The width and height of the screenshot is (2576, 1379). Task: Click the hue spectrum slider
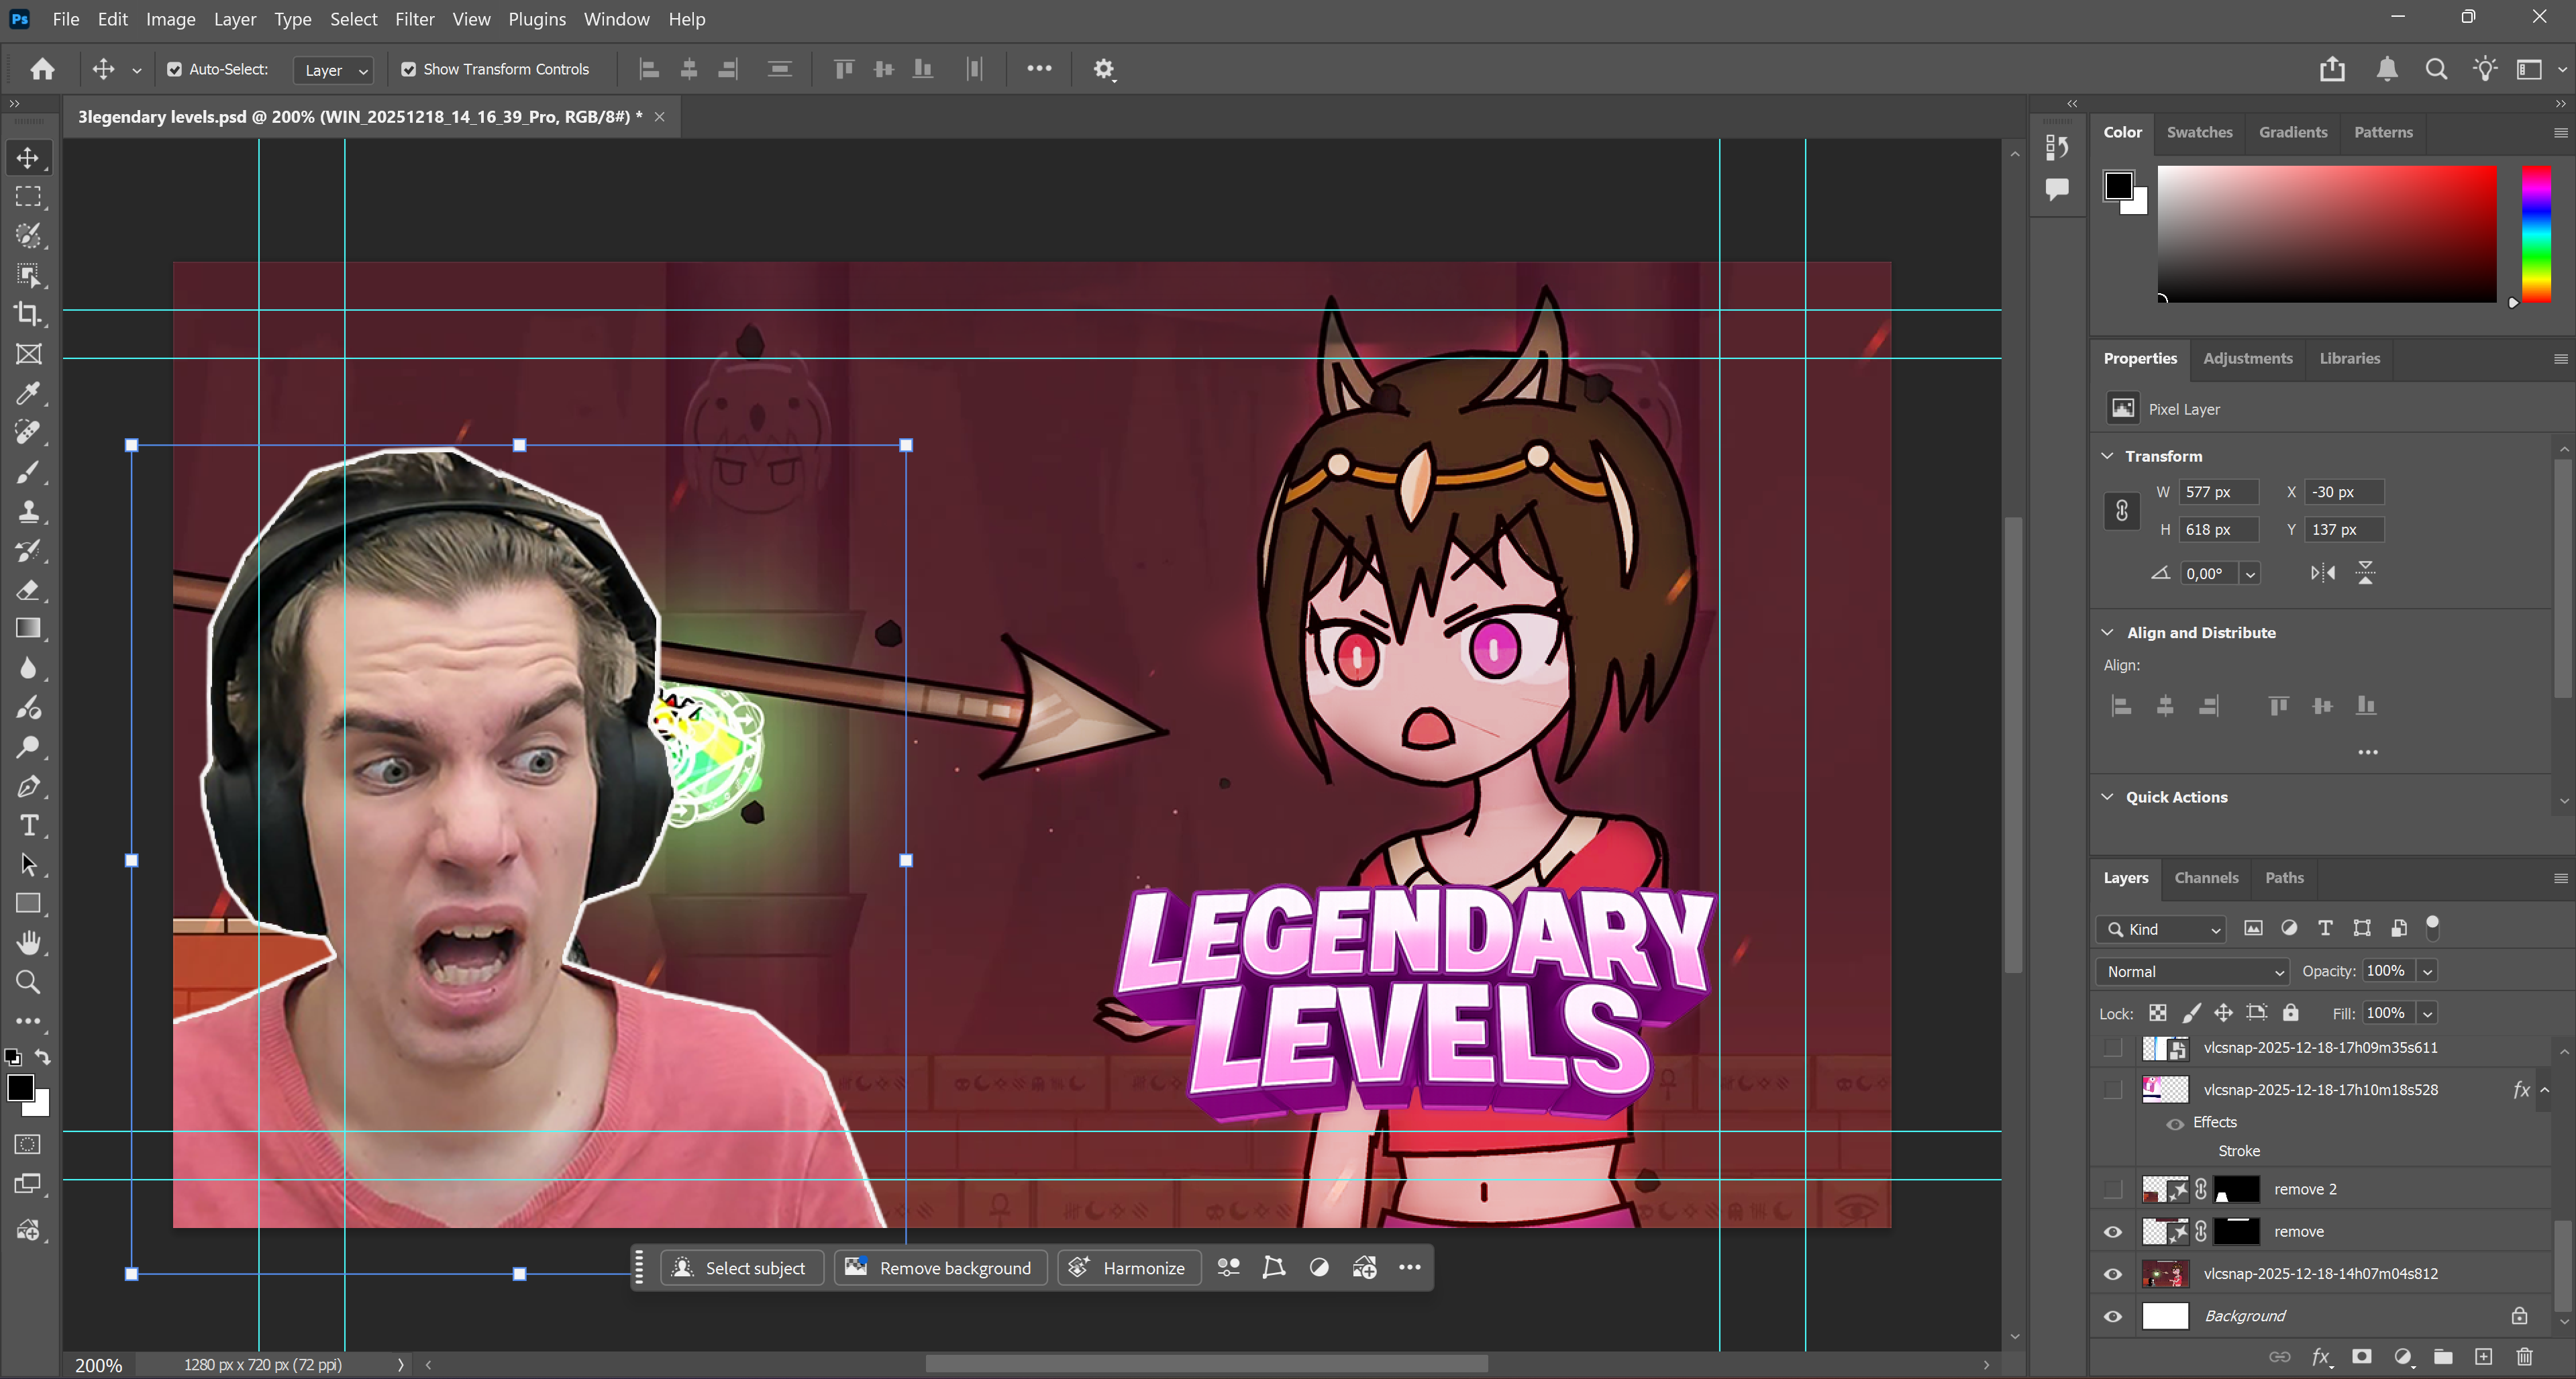[x=2536, y=234]
